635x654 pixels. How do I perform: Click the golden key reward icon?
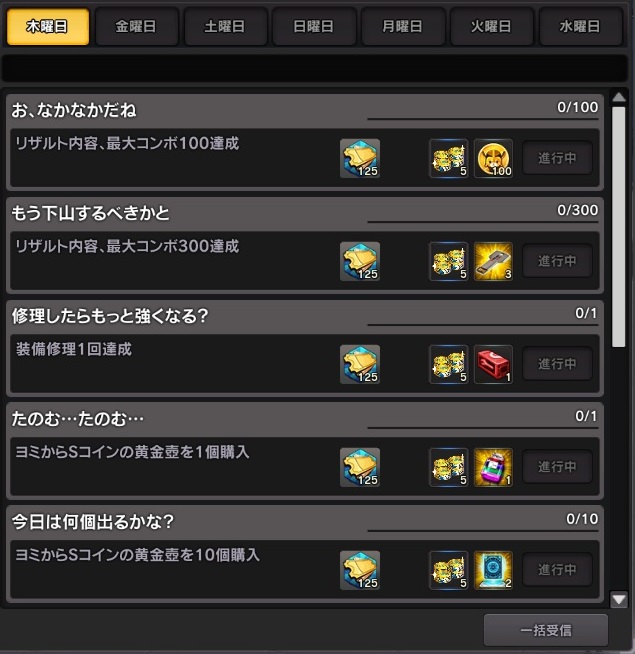point(493,262)
